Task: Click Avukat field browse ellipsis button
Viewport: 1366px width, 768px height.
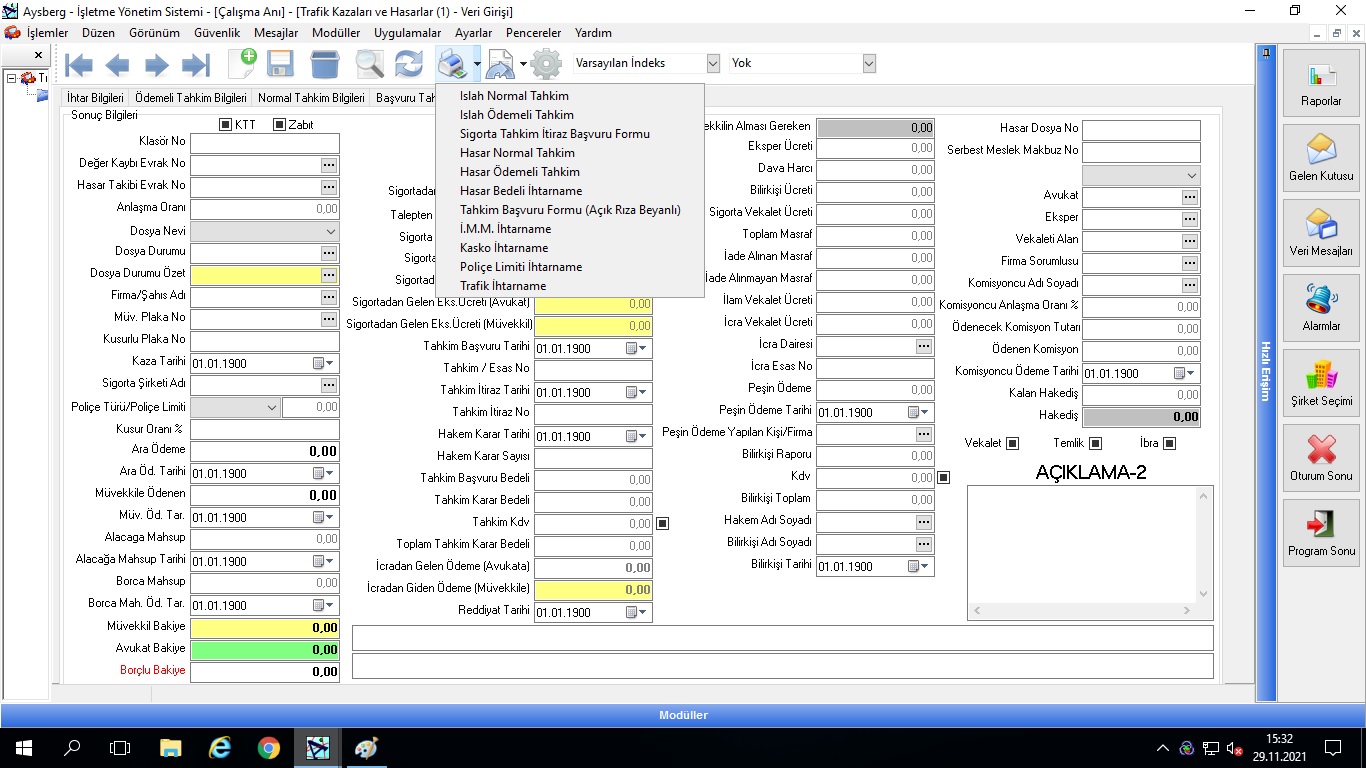Action: click(1189, 197)
